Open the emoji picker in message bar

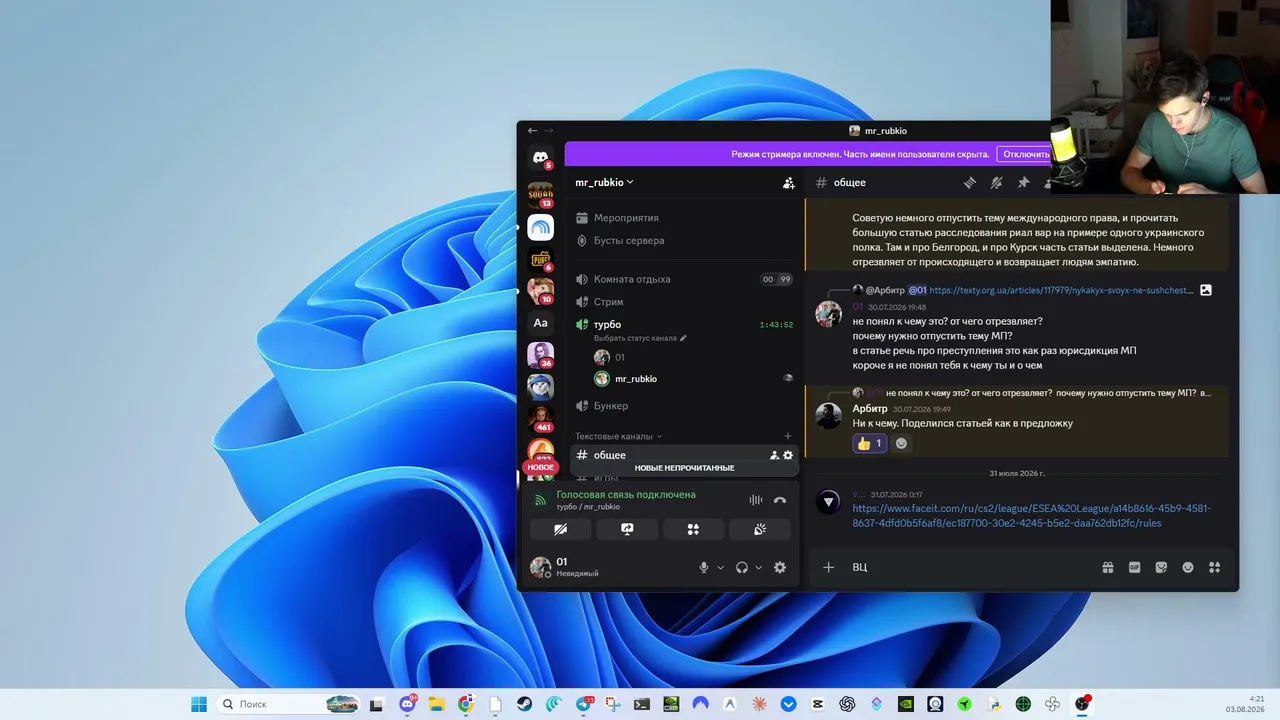tap(1188, 567)
